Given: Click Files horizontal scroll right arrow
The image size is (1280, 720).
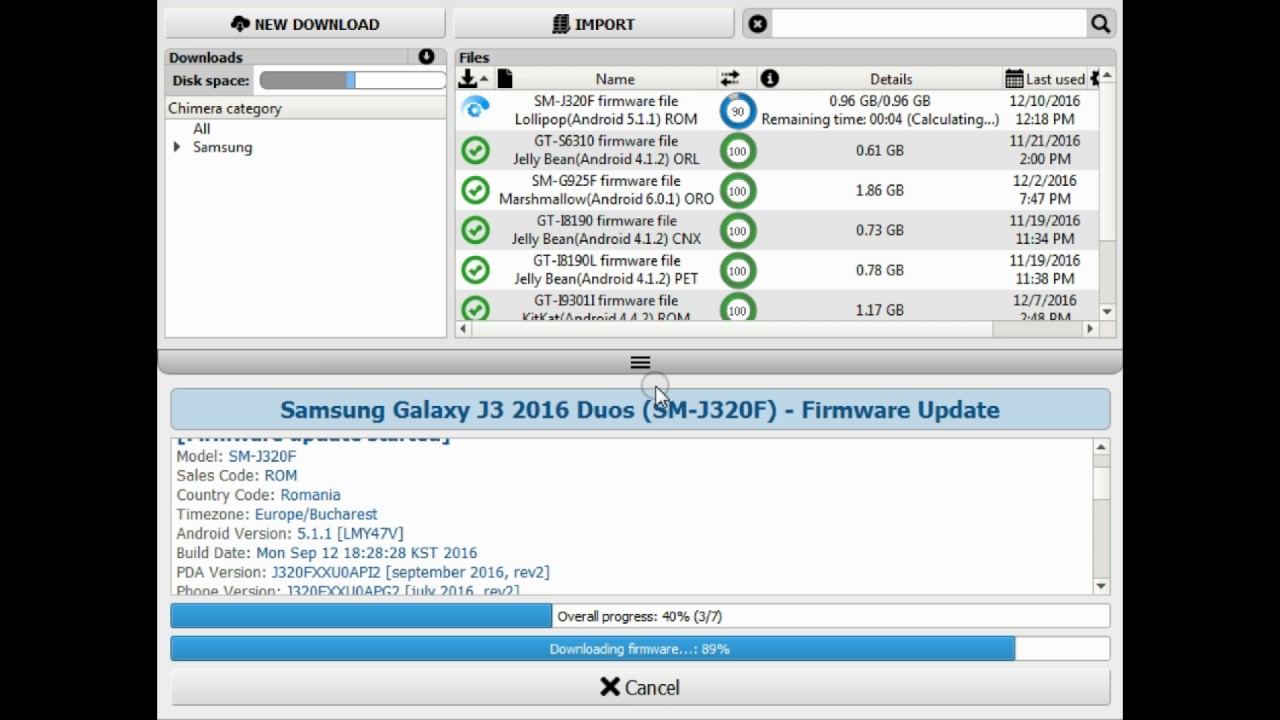Looking at the screenshot, I should [1090, 329].
